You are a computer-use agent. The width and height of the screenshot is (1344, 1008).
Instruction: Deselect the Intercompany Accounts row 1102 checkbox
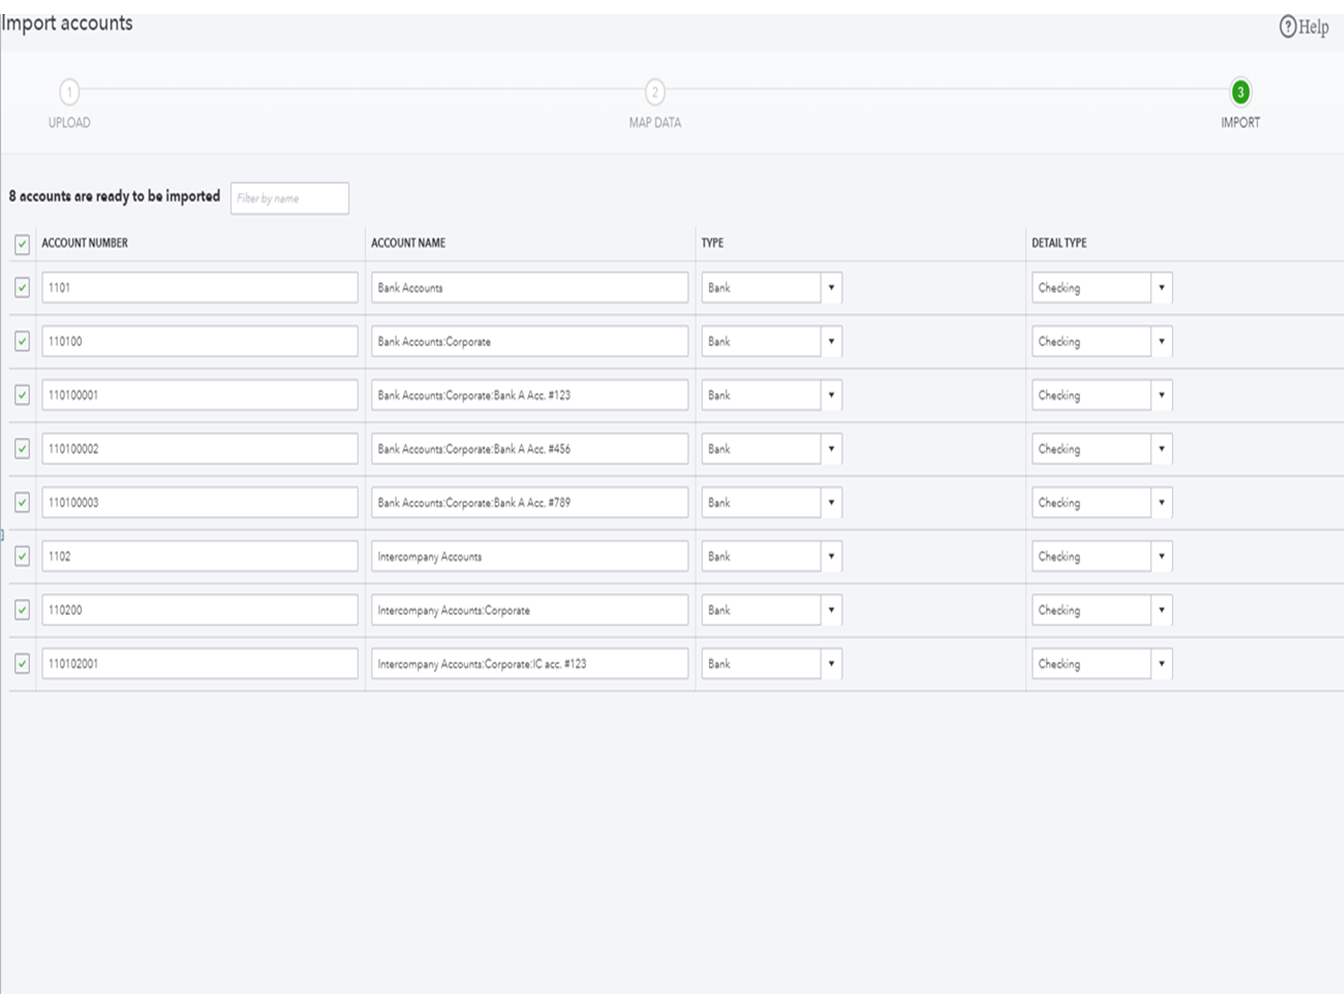tap(22, 556)
